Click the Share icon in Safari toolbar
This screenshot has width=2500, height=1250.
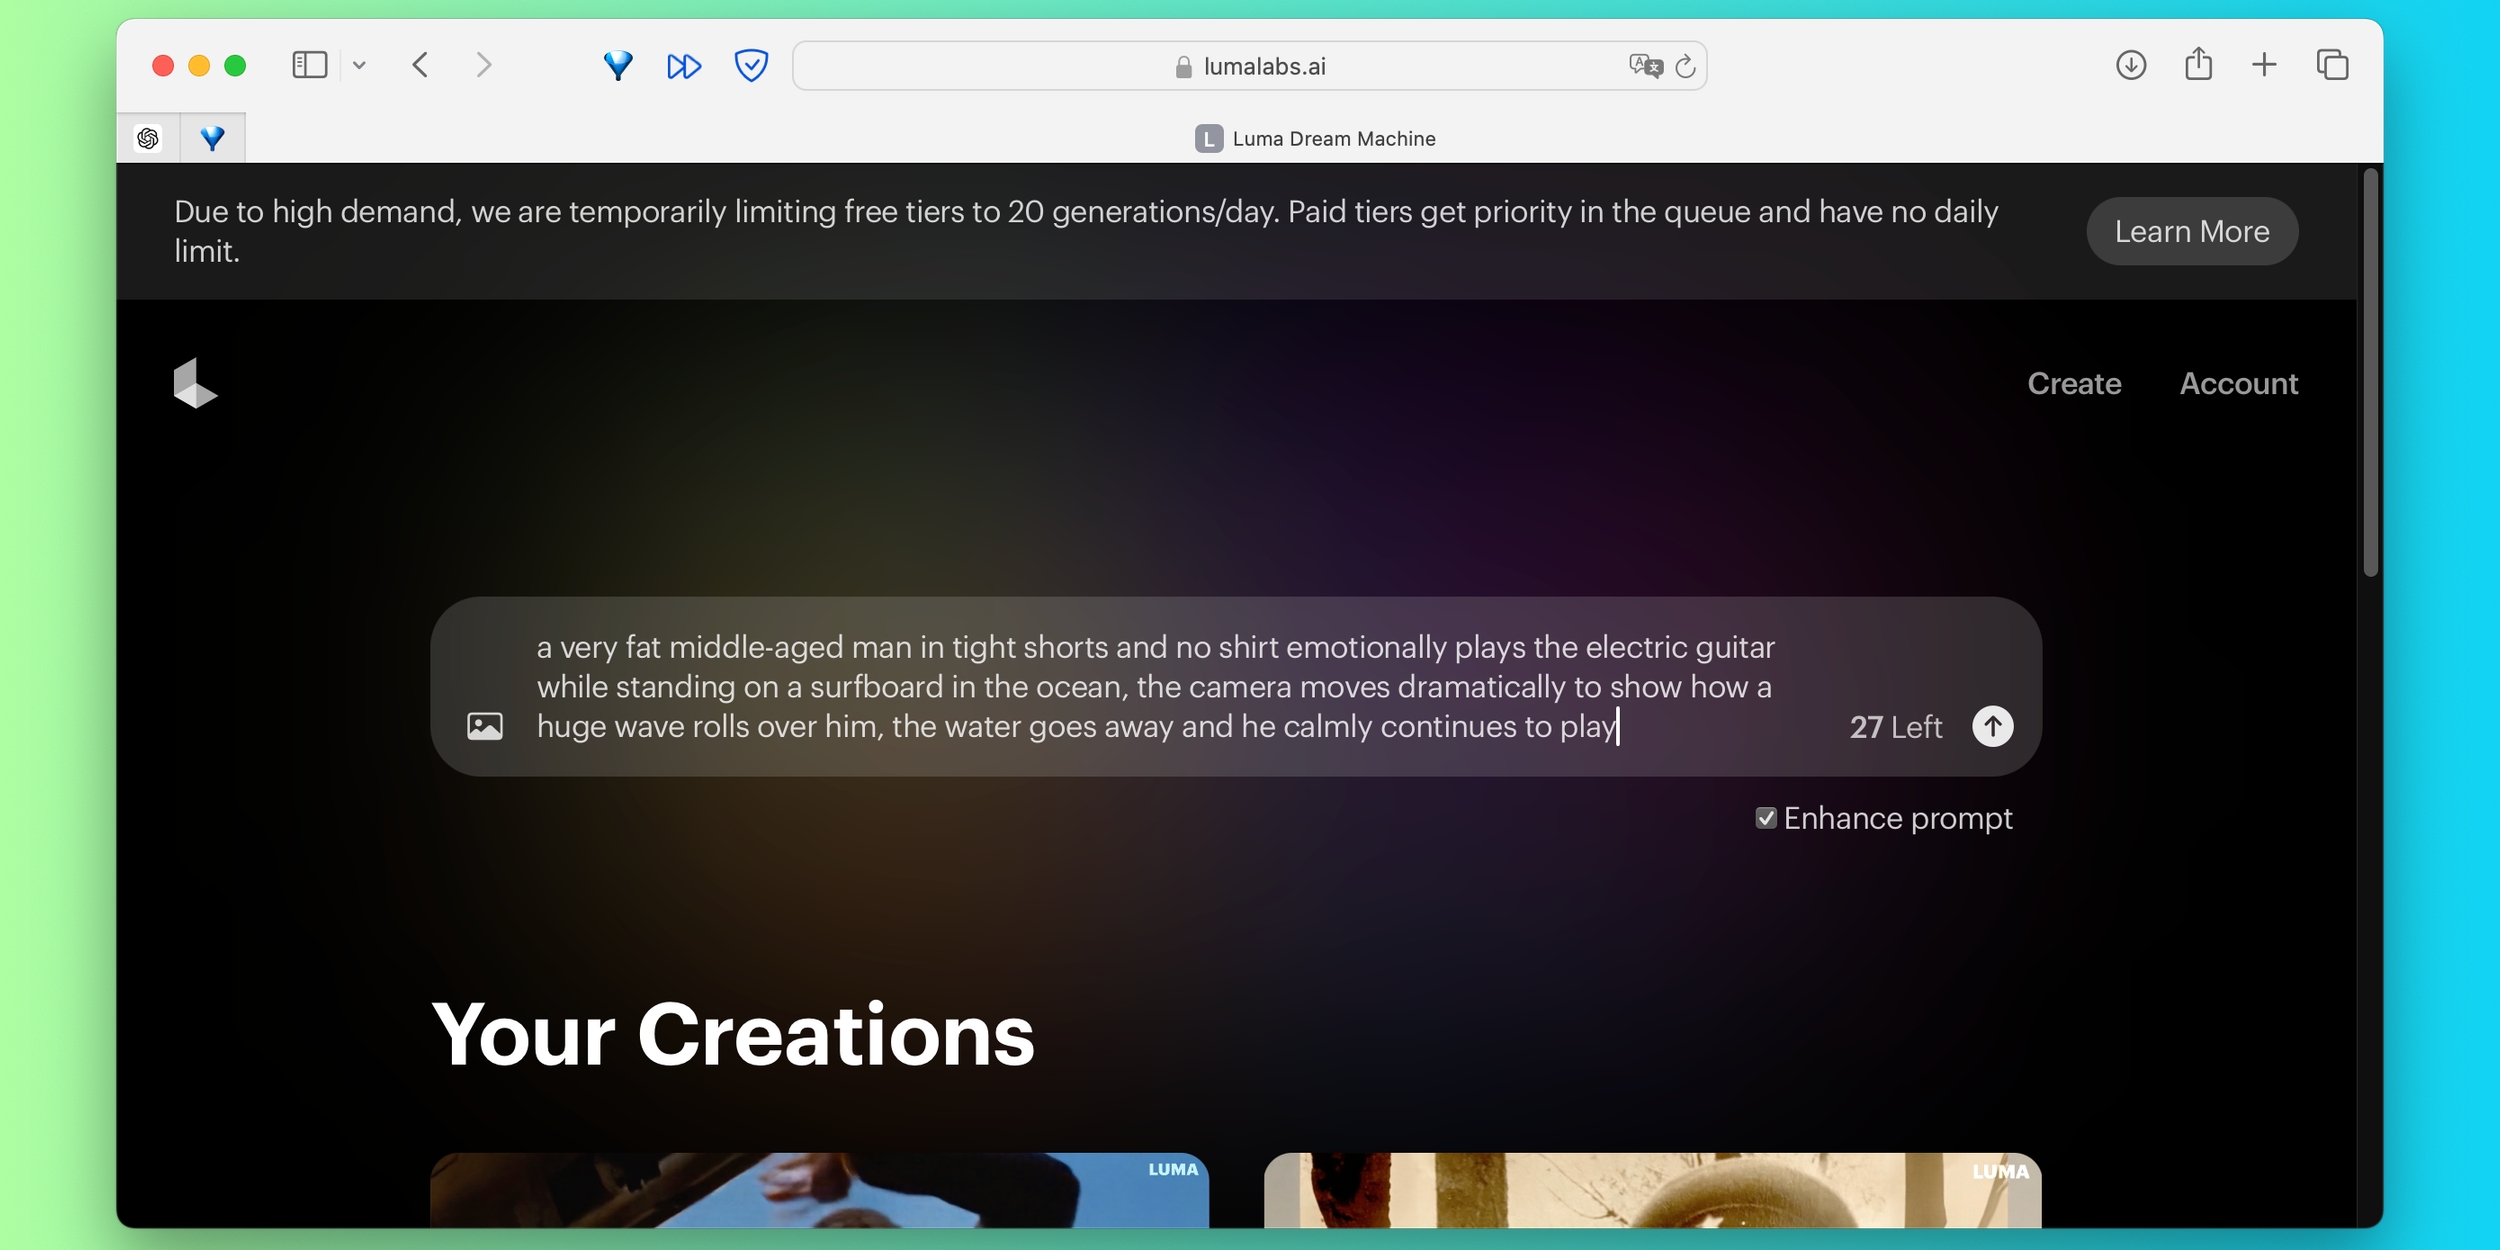[x=2198, y=64]
